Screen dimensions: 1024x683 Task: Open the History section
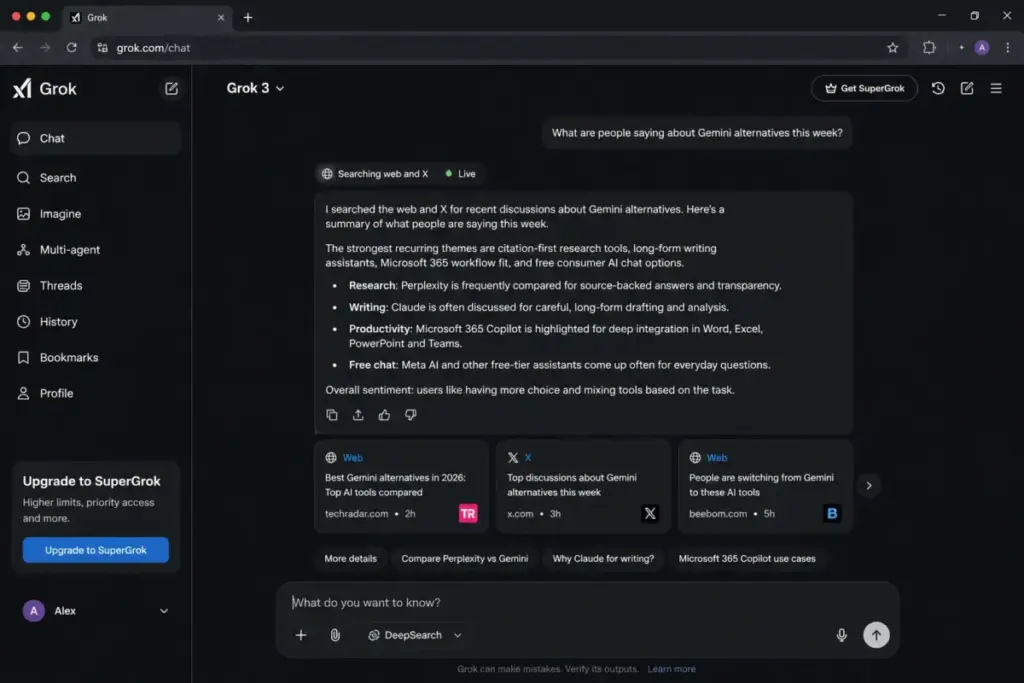click(x=95, y=321)
